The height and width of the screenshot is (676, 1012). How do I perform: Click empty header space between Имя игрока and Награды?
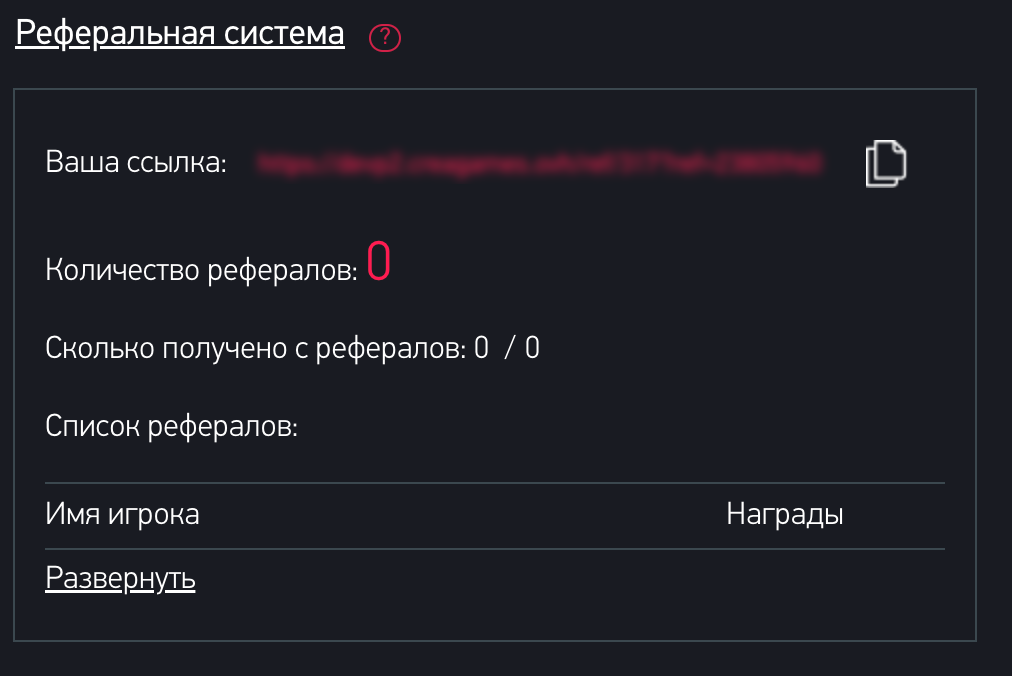tap(460, 515)
